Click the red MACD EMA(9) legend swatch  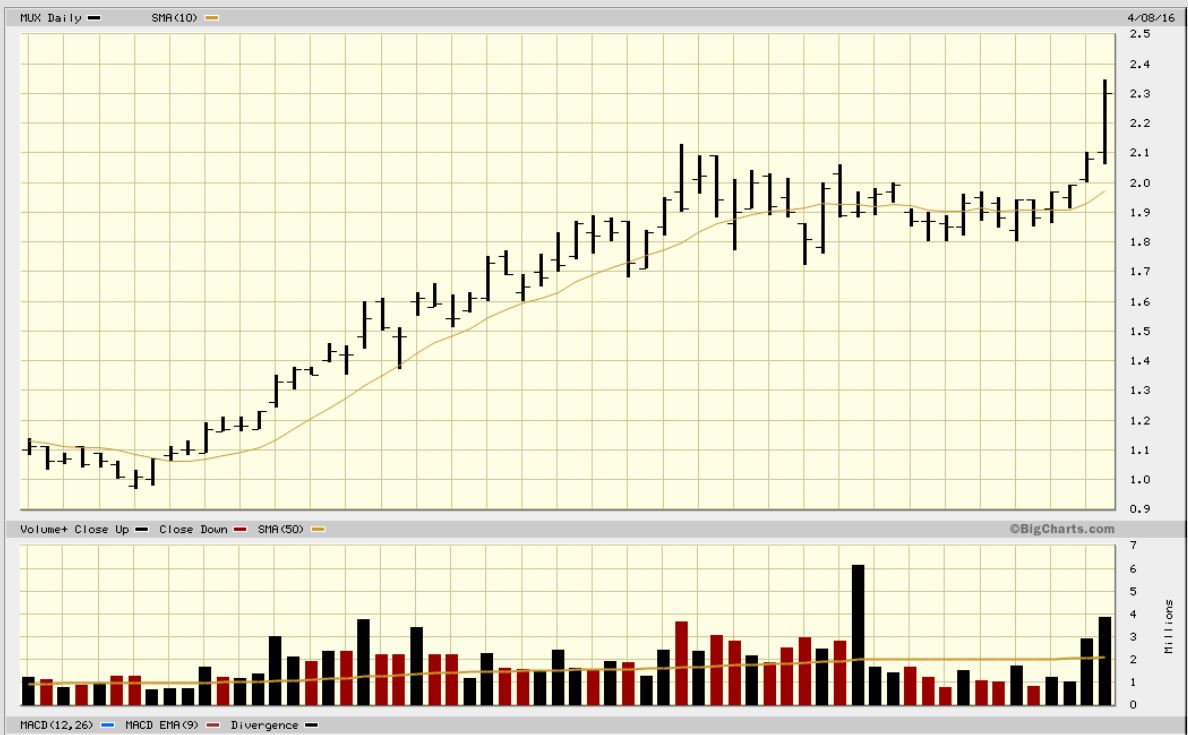tap(214, 726)
